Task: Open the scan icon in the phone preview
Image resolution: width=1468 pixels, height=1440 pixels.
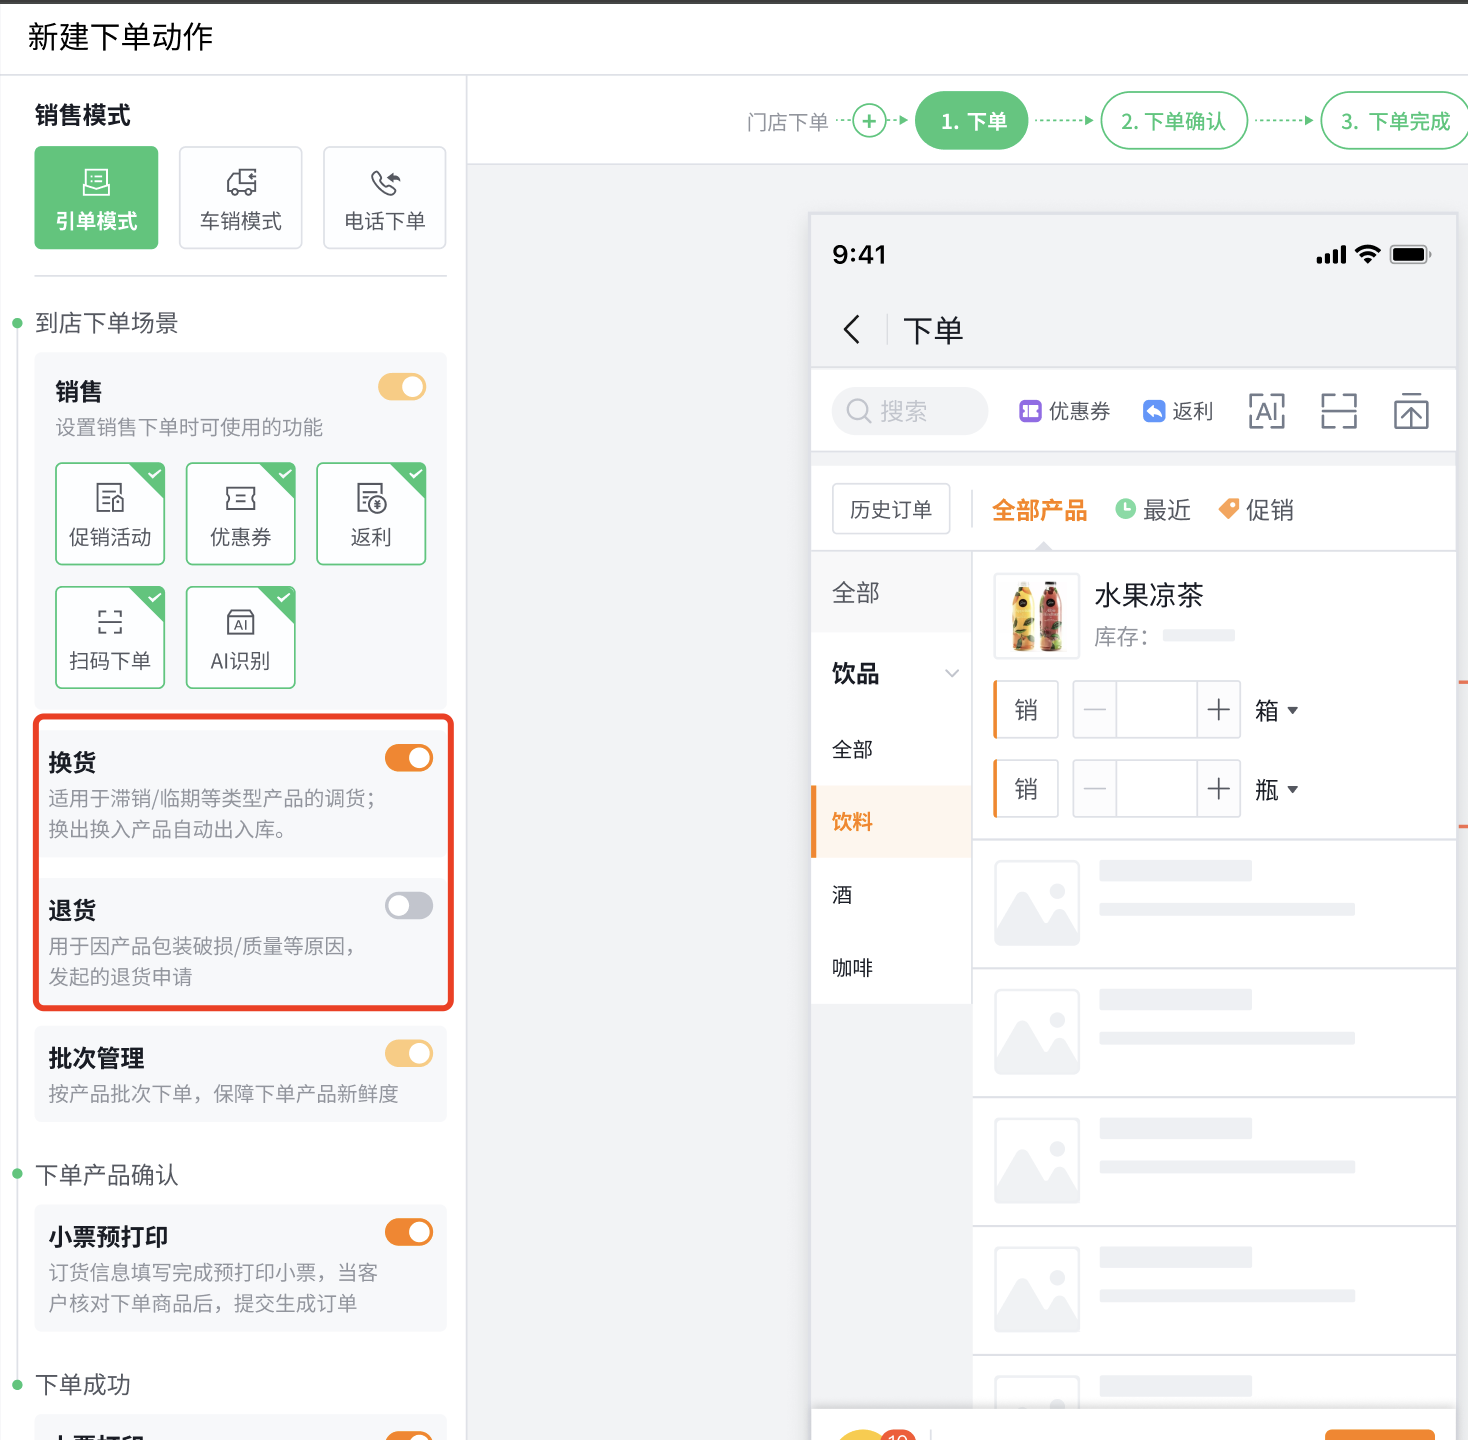Action: (x=1338, y=410)
